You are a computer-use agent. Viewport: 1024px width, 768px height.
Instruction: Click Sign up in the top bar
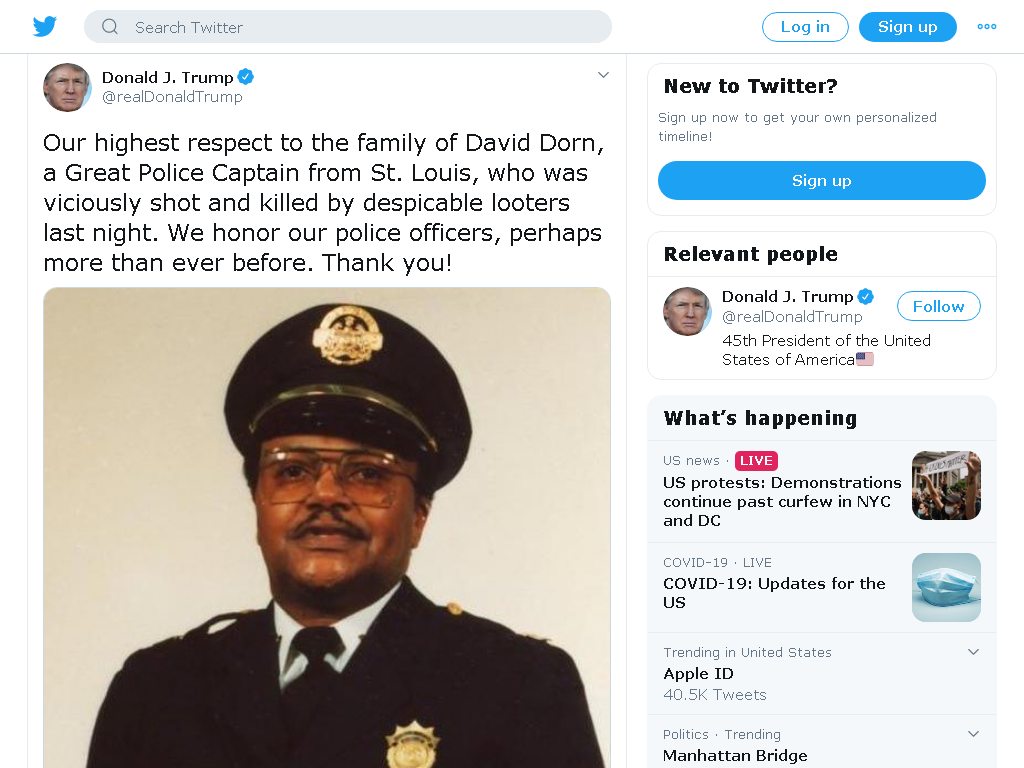tap(907, 27)
